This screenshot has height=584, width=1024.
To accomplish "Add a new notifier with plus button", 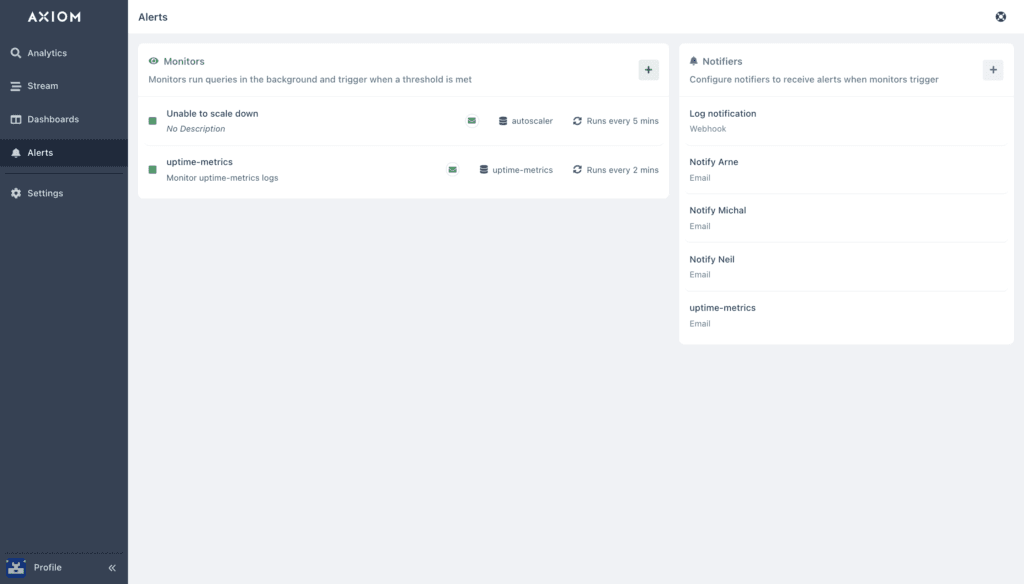I will 993,70.
